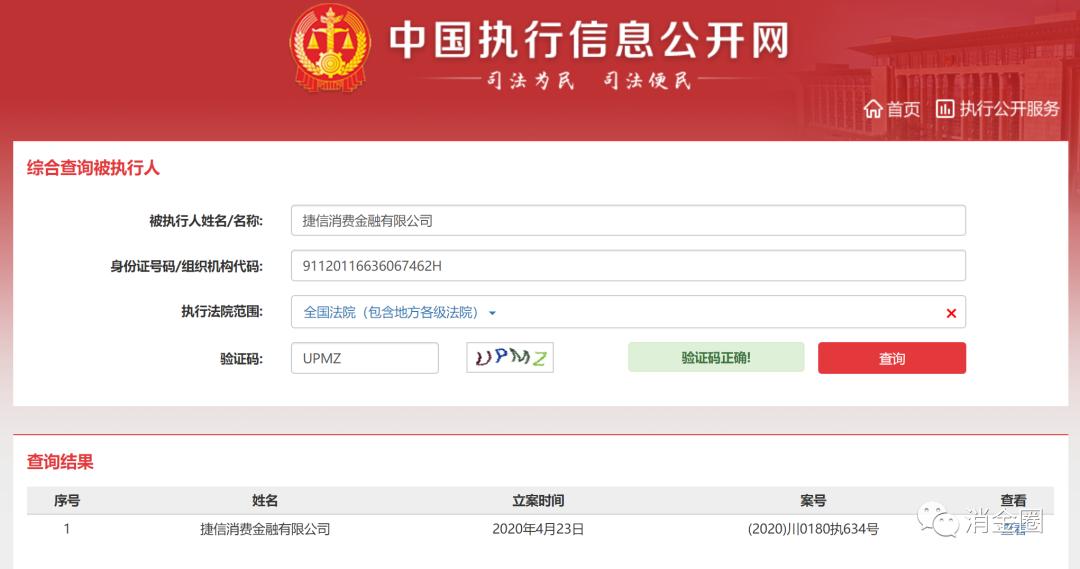The image size is (1080, 569).
Task: Clear court selection with red X
Action: click(x=951, y=313)
